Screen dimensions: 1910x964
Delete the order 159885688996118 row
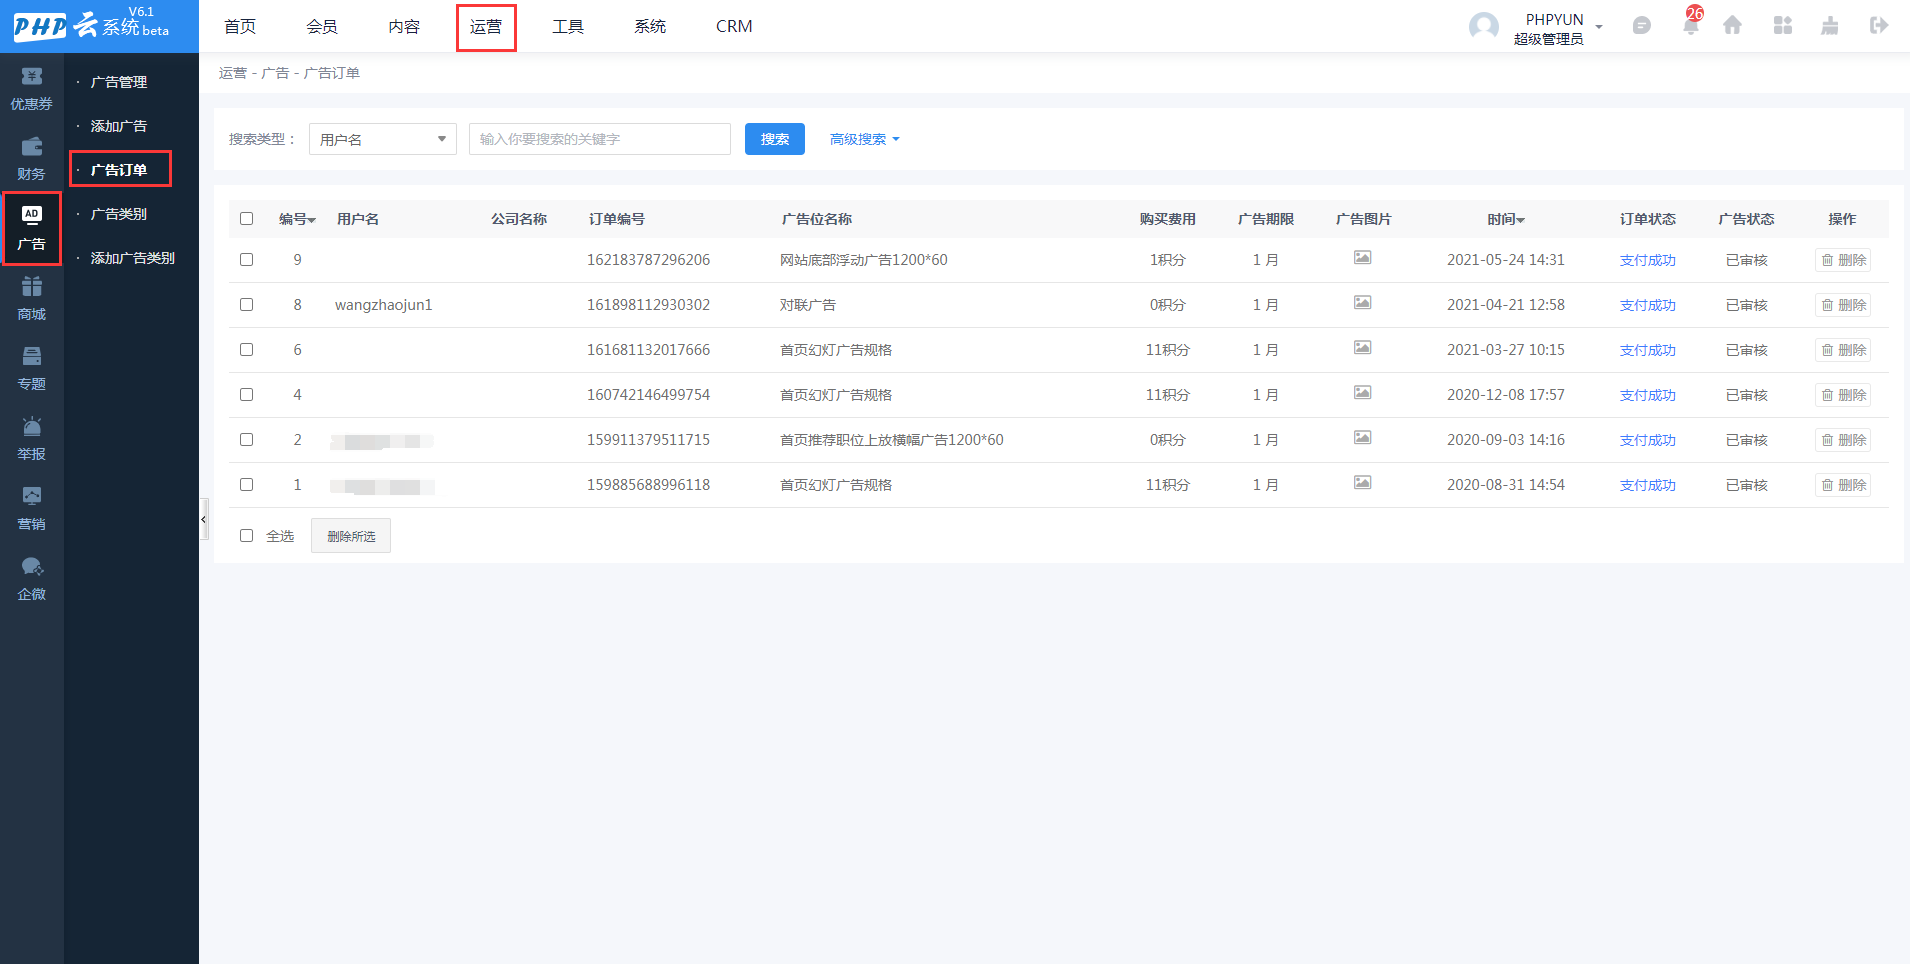[1843, 485]
